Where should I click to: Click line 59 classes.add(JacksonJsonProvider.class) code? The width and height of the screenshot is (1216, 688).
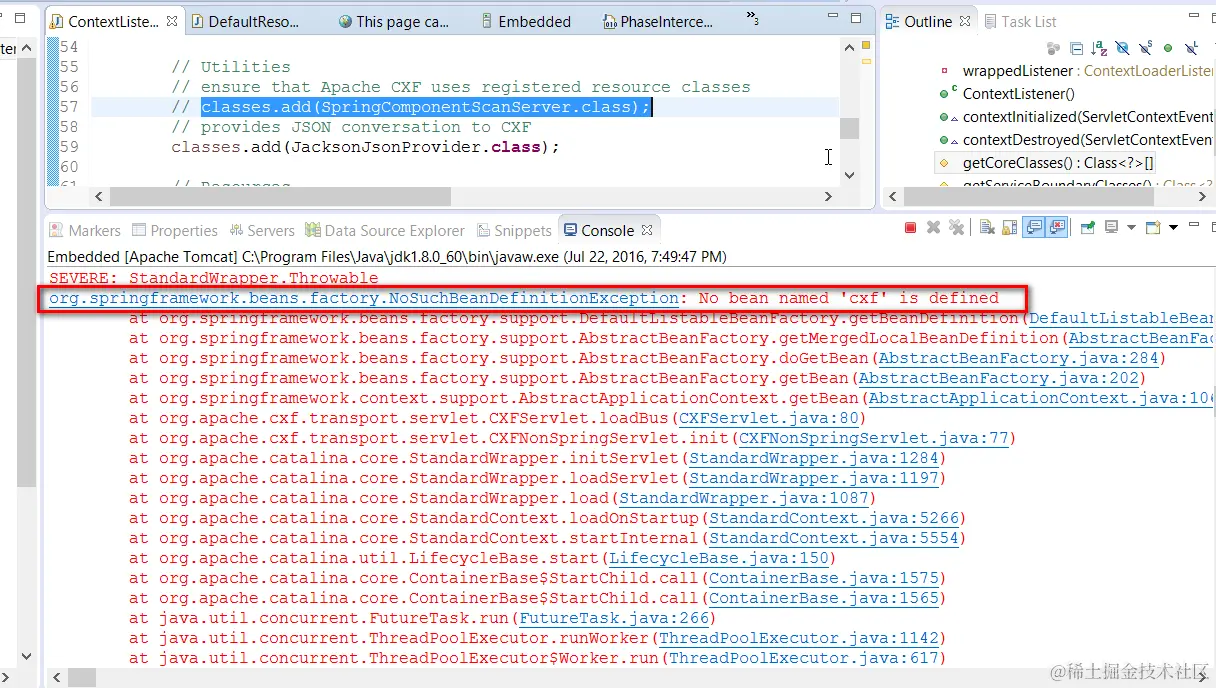point(365,147)
